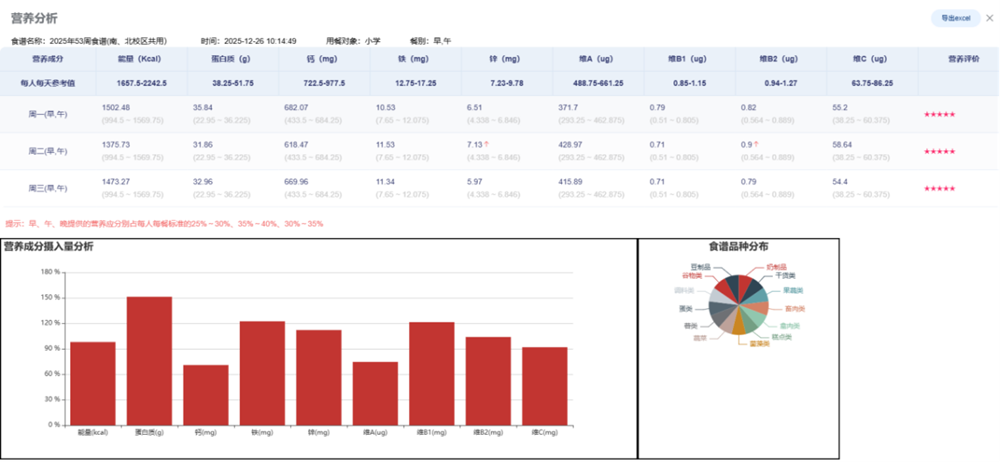Click the 铁(mg) bar in the chart

coord(262,372)
